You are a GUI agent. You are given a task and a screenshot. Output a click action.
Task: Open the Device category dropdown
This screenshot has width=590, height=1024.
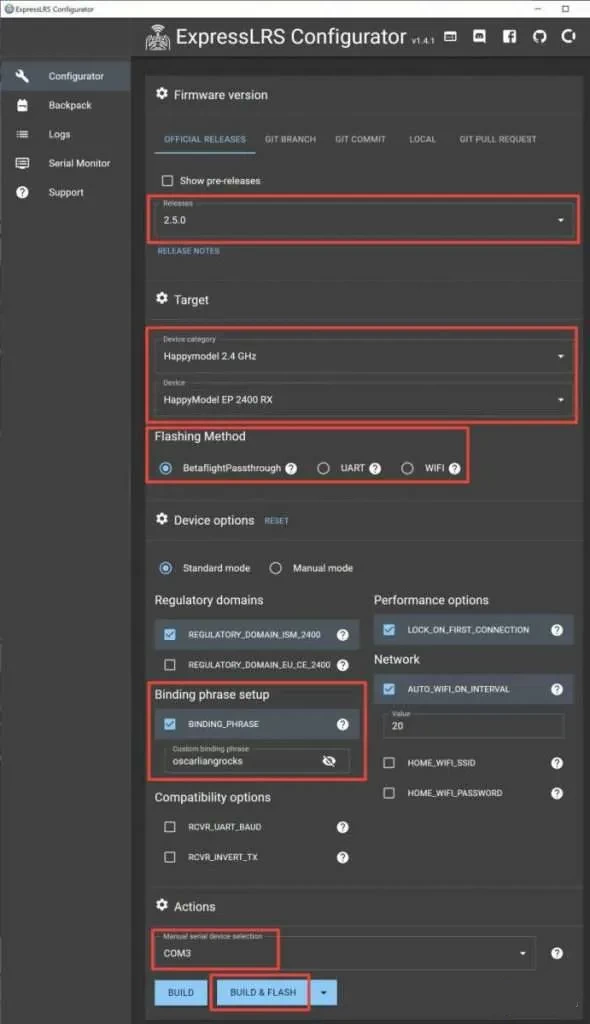(x=364, y=356)
